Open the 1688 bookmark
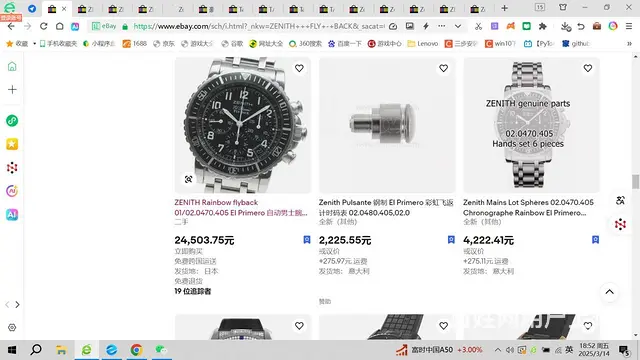This screenshot has height=360, width=640. [135, 44]
